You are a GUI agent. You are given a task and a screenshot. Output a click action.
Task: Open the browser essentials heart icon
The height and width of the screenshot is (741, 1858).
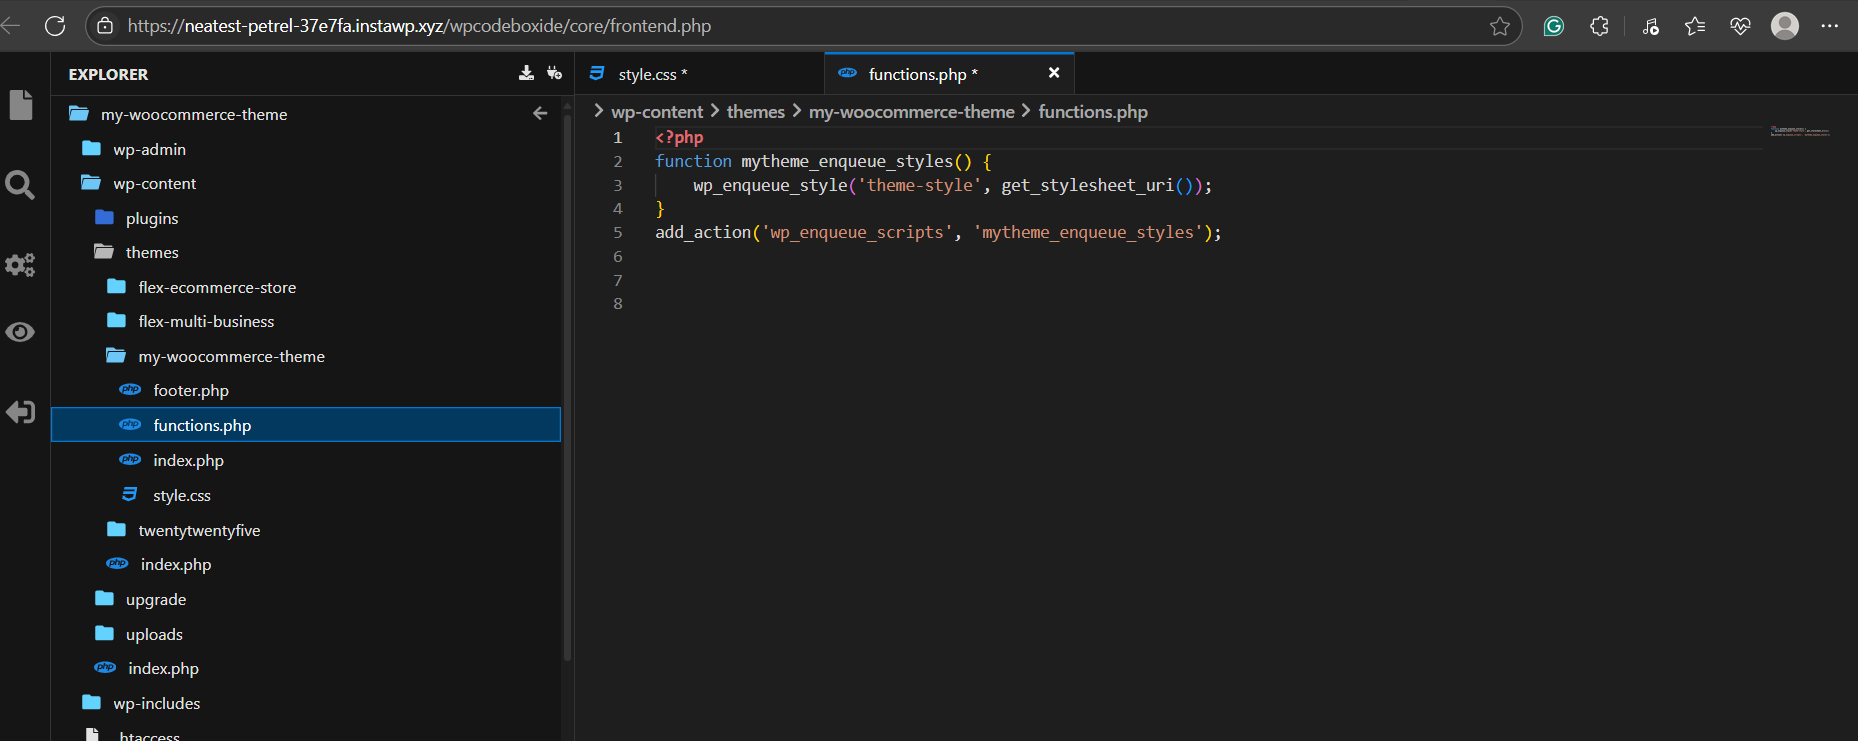tap(1740, 26)
